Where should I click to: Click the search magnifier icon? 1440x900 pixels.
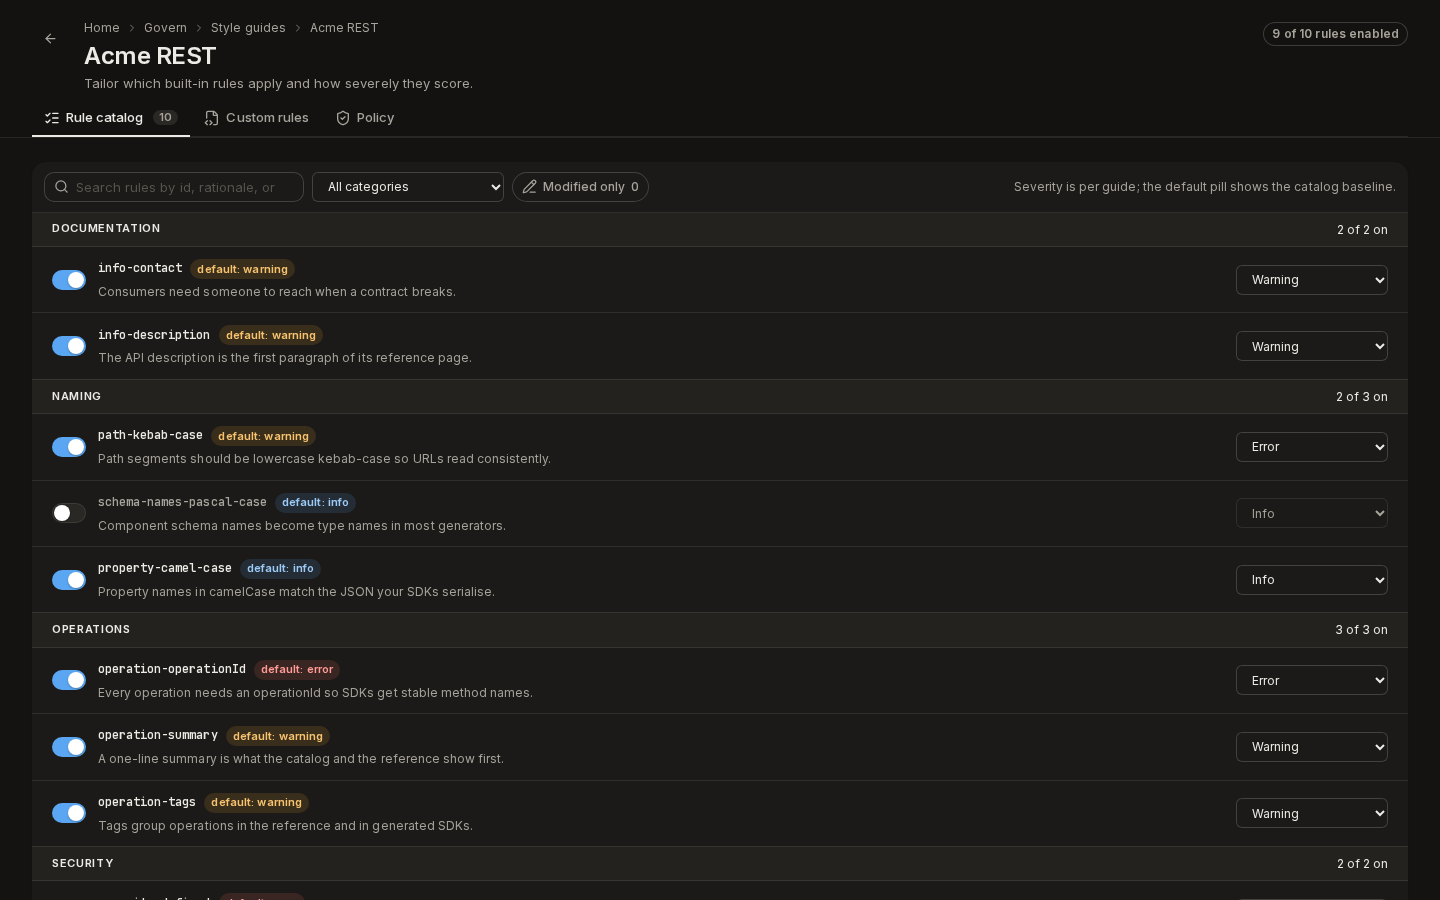[62, 187]
